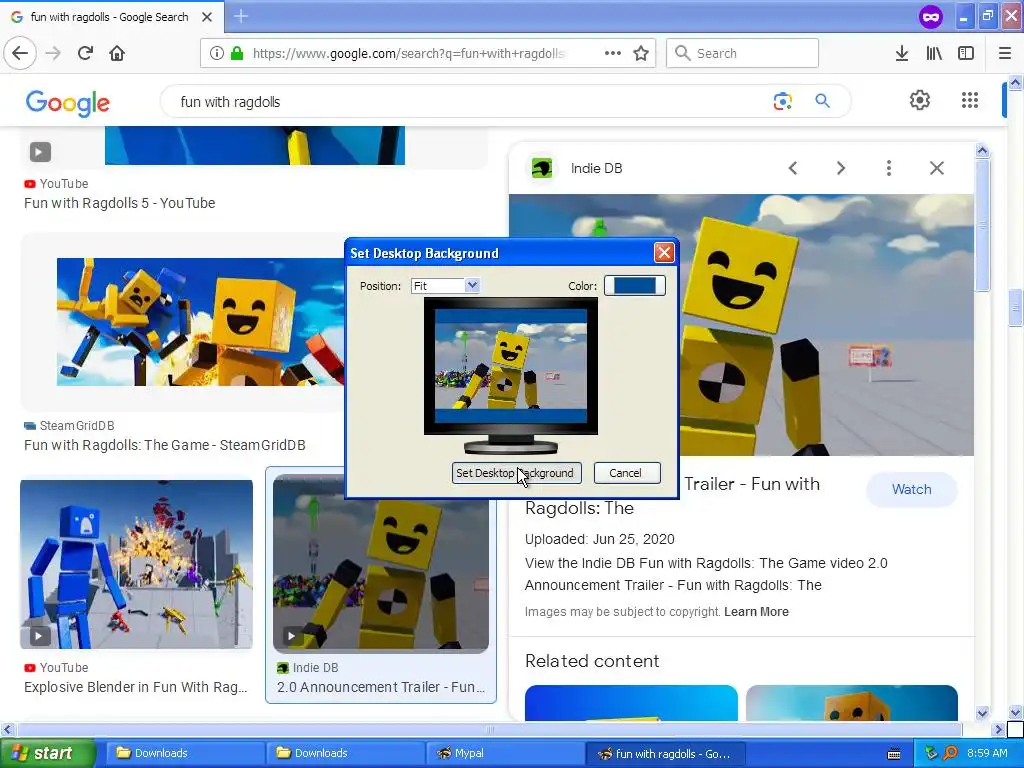Click the Indie DB panel title text
This screenshot has height=768, width=1024.
pos(596,168)
